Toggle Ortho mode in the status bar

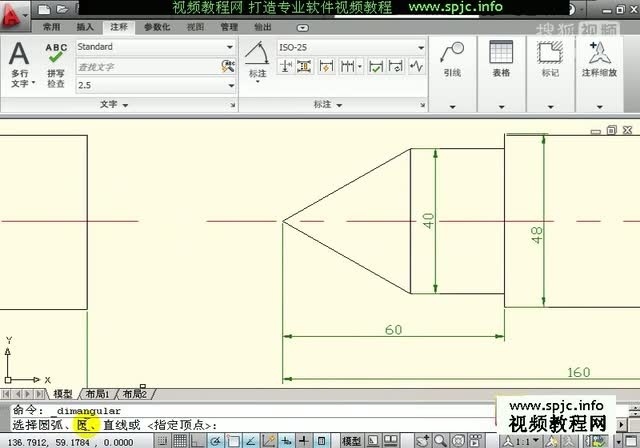point(198,441)
